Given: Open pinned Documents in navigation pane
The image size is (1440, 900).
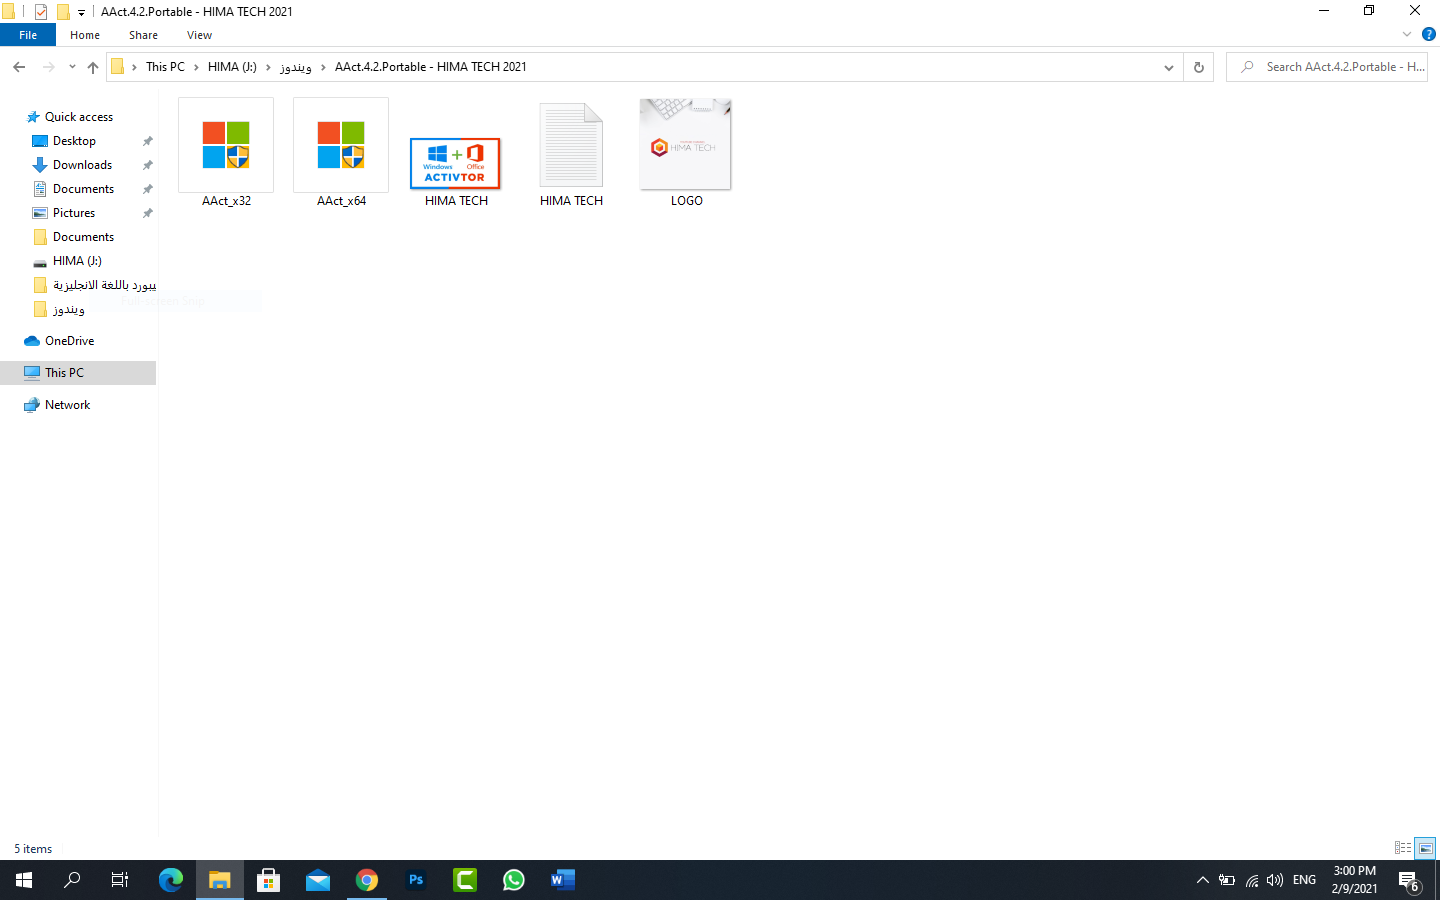Looking at the screenshot, I should coord(83,189).
